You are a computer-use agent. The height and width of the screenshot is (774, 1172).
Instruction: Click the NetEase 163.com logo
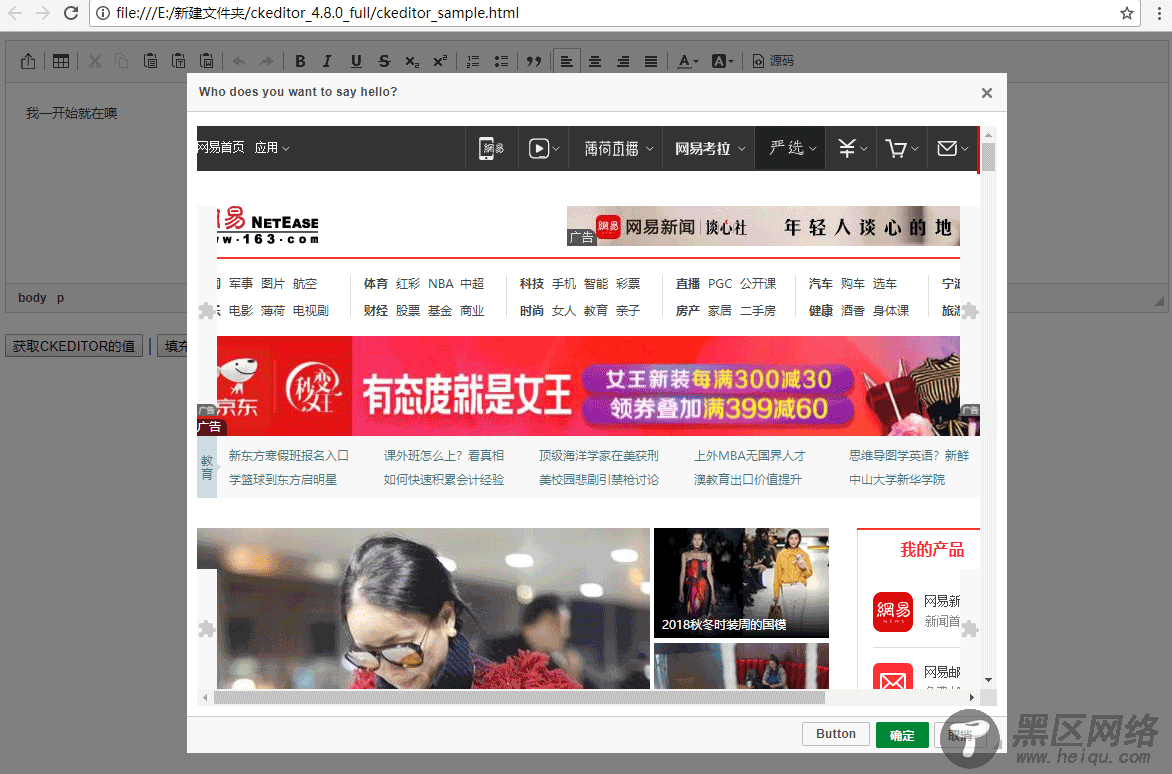click(268, 226)
